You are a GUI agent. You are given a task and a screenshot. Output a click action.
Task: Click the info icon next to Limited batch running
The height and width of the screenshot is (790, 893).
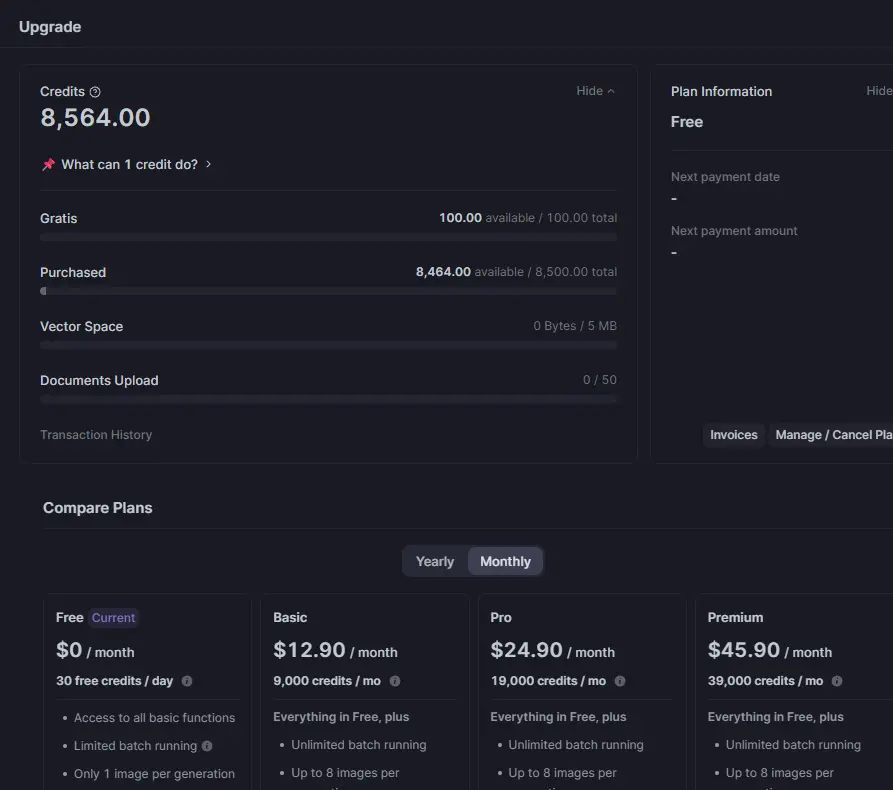[x=207, y=746]
